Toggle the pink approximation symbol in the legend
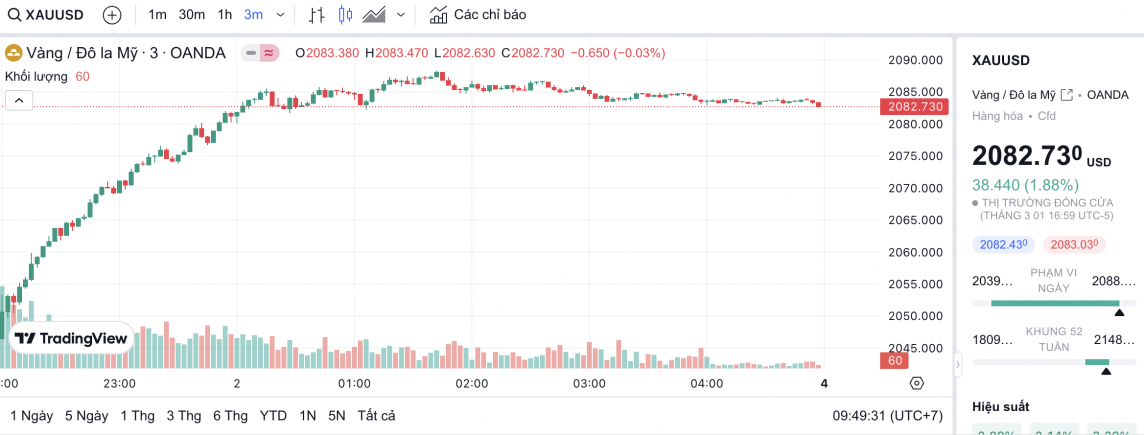Viewport: 1144px width, 435px height. click(x=269, y=53)
